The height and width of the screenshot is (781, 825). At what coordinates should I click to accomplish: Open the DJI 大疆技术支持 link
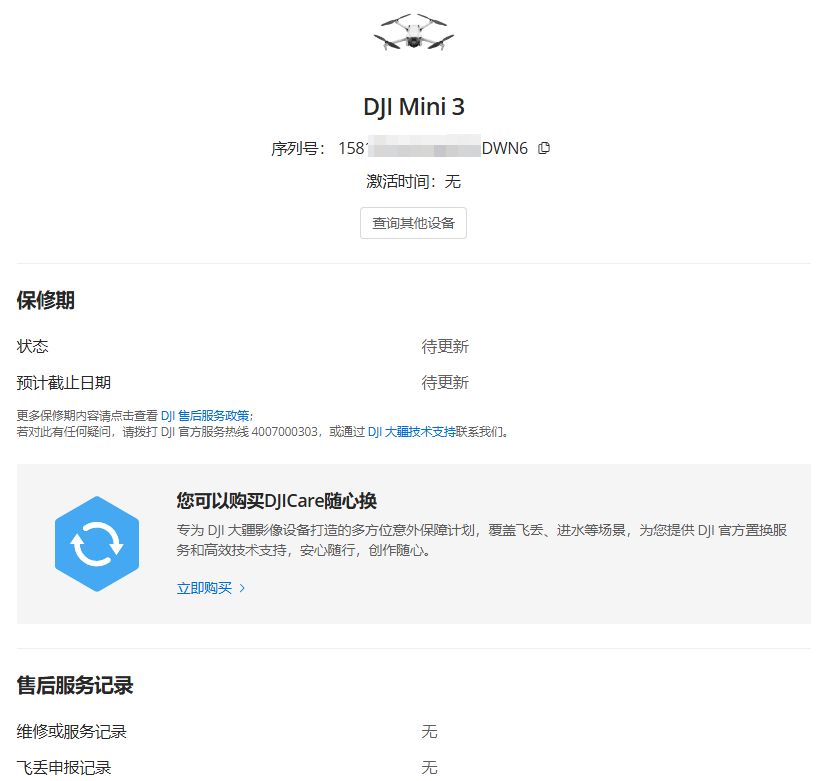tap(411, 432)
